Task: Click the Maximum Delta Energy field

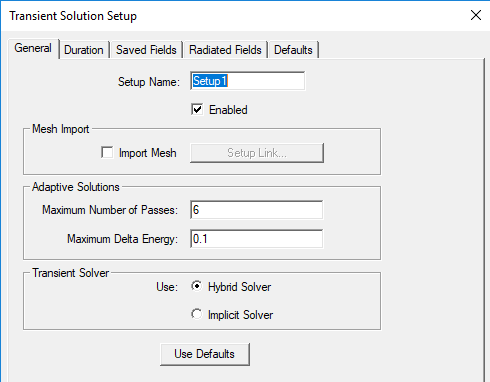Action: 256,239
